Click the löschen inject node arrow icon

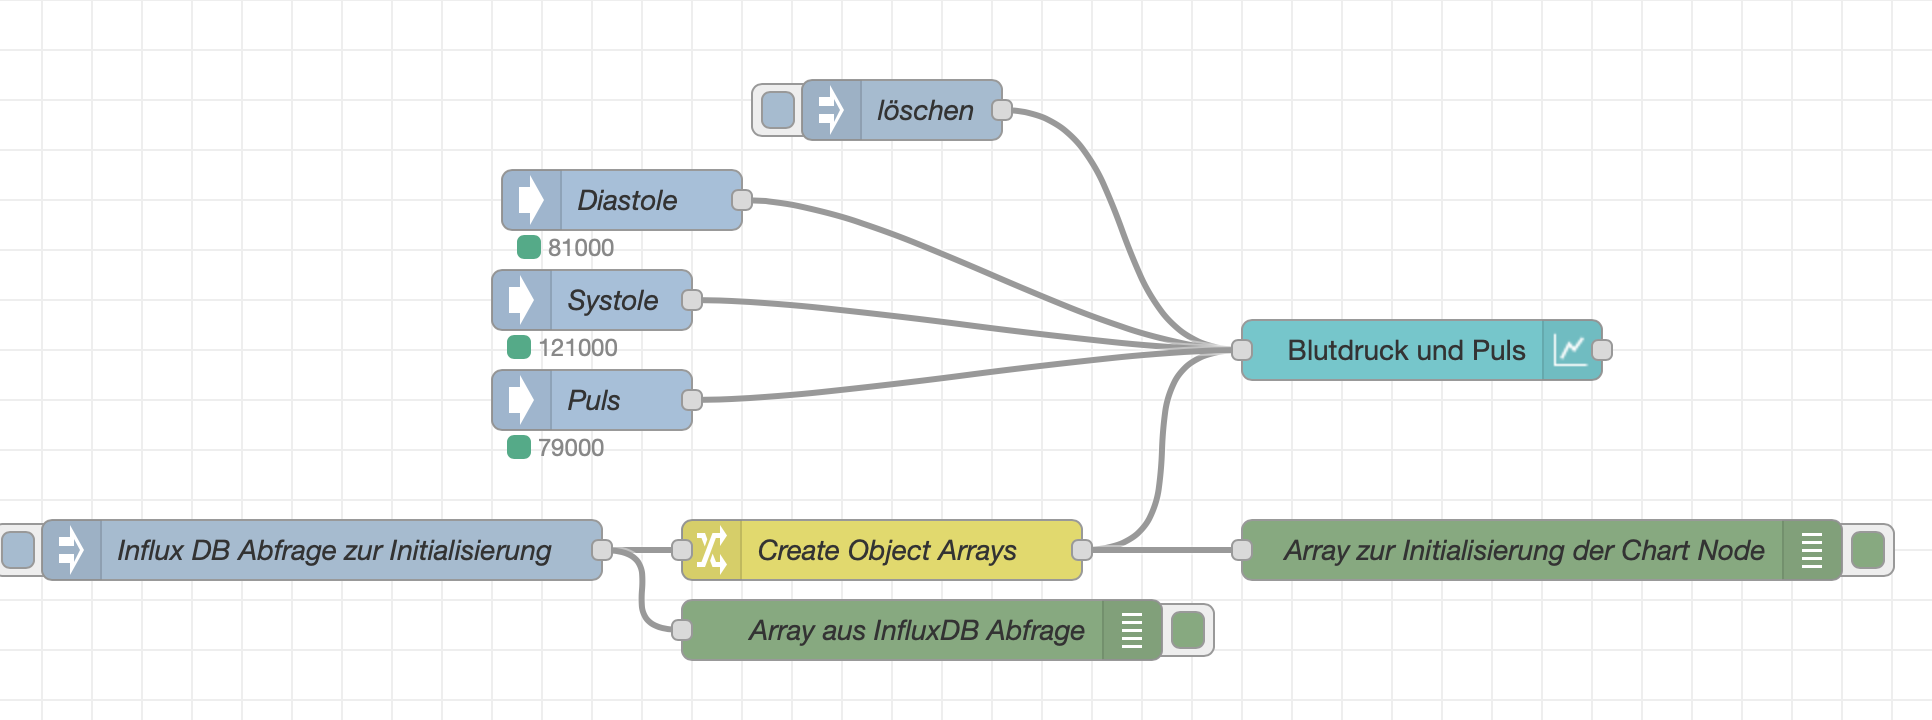(831, 110)
